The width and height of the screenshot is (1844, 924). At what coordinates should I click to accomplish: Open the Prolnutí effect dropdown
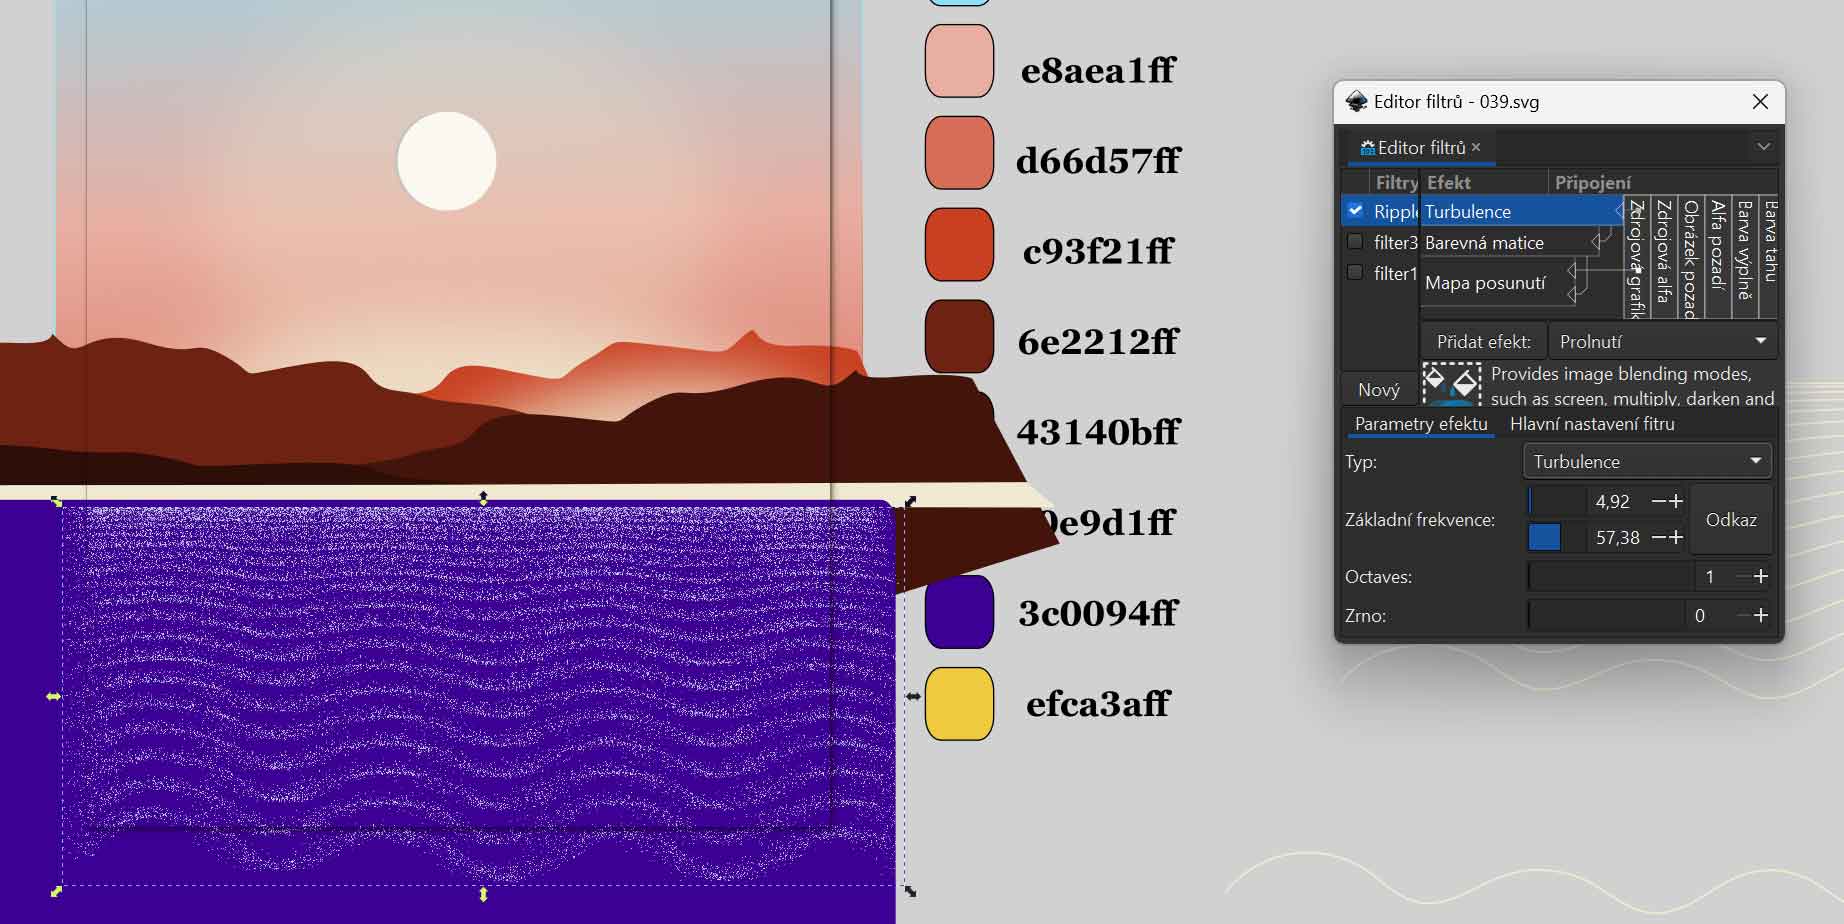[1662, 342]
